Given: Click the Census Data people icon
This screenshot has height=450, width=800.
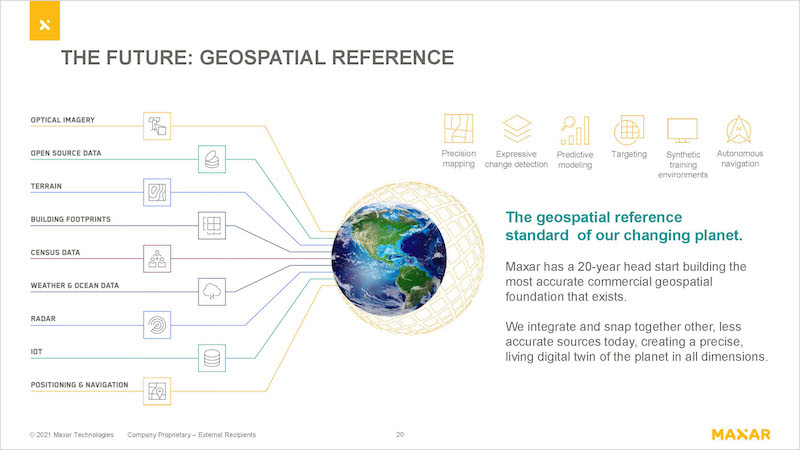Looking at the screenshot, I should click(x=157, y=259).
